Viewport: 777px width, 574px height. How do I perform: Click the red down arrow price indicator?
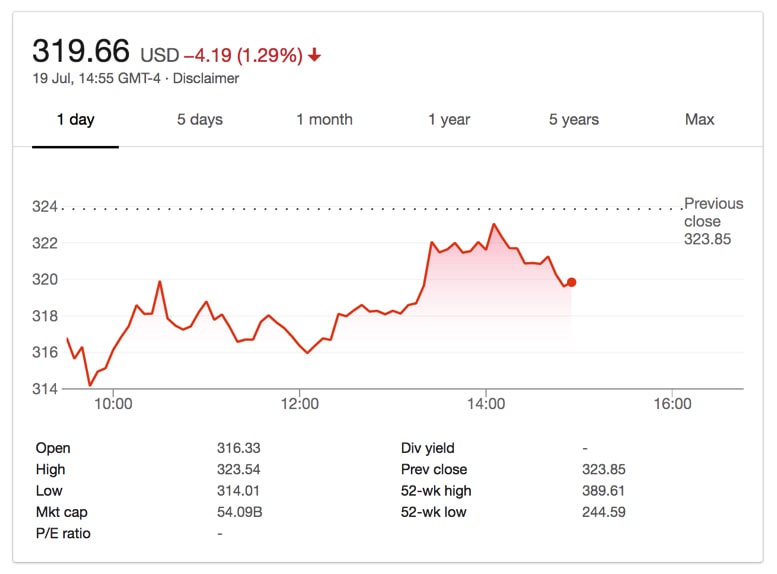tap(314, 55)
